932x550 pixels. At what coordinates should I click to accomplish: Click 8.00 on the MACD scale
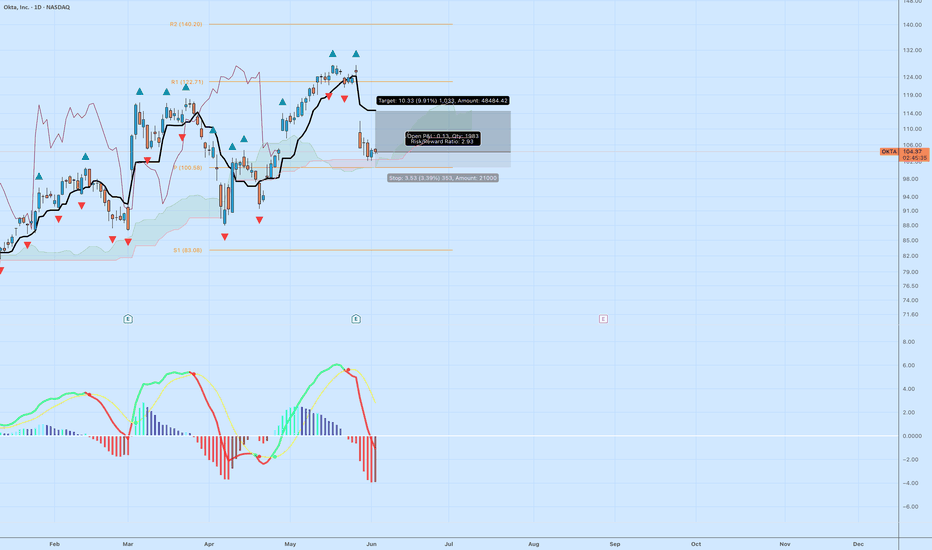pos(909,342)
